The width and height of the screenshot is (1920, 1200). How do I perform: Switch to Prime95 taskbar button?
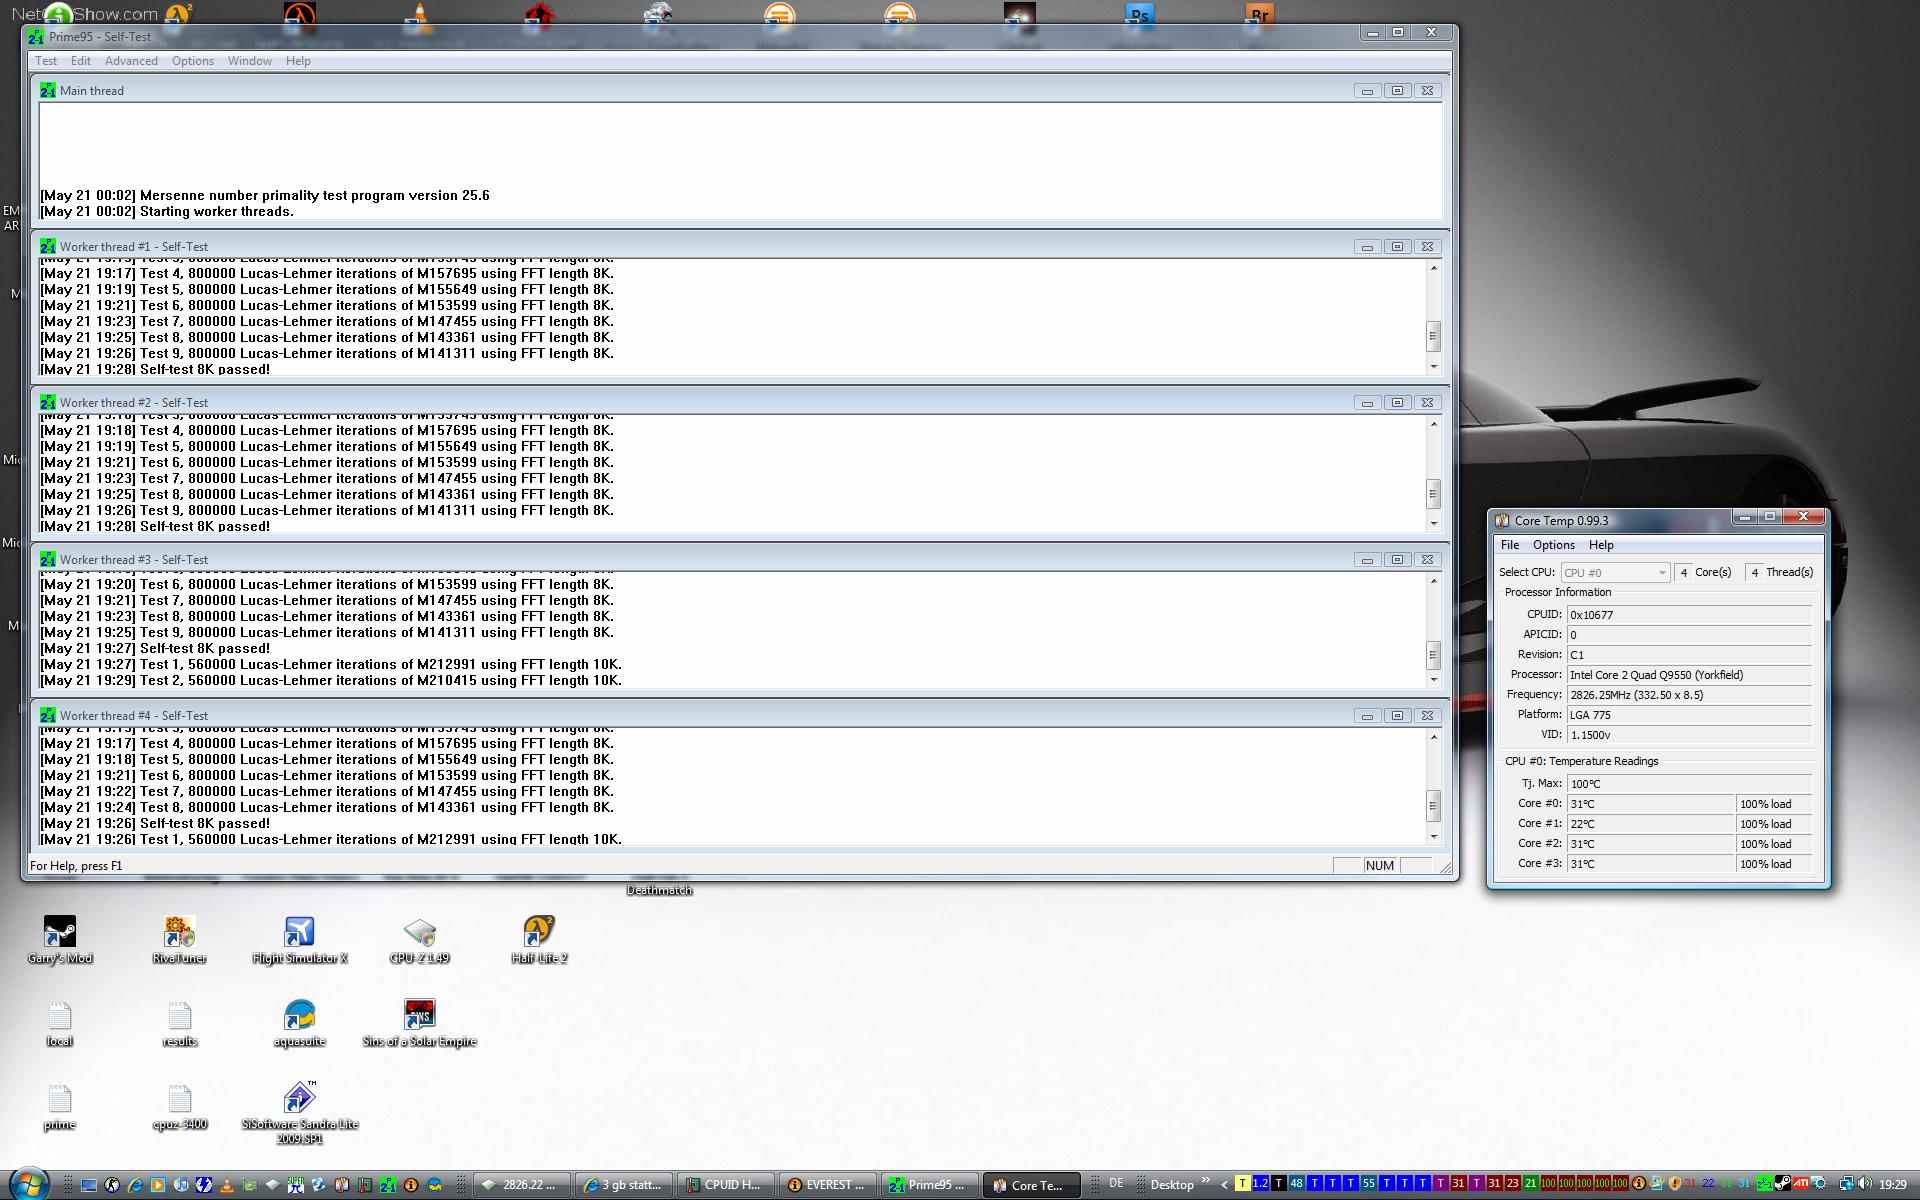coord(930,1185)
